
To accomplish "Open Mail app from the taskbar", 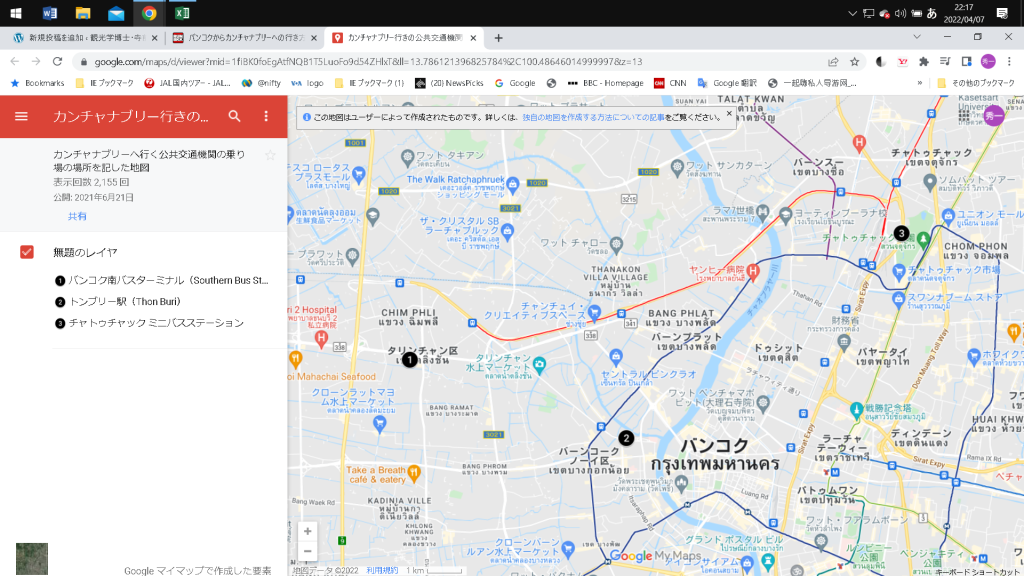I will [x=116, y=13].
